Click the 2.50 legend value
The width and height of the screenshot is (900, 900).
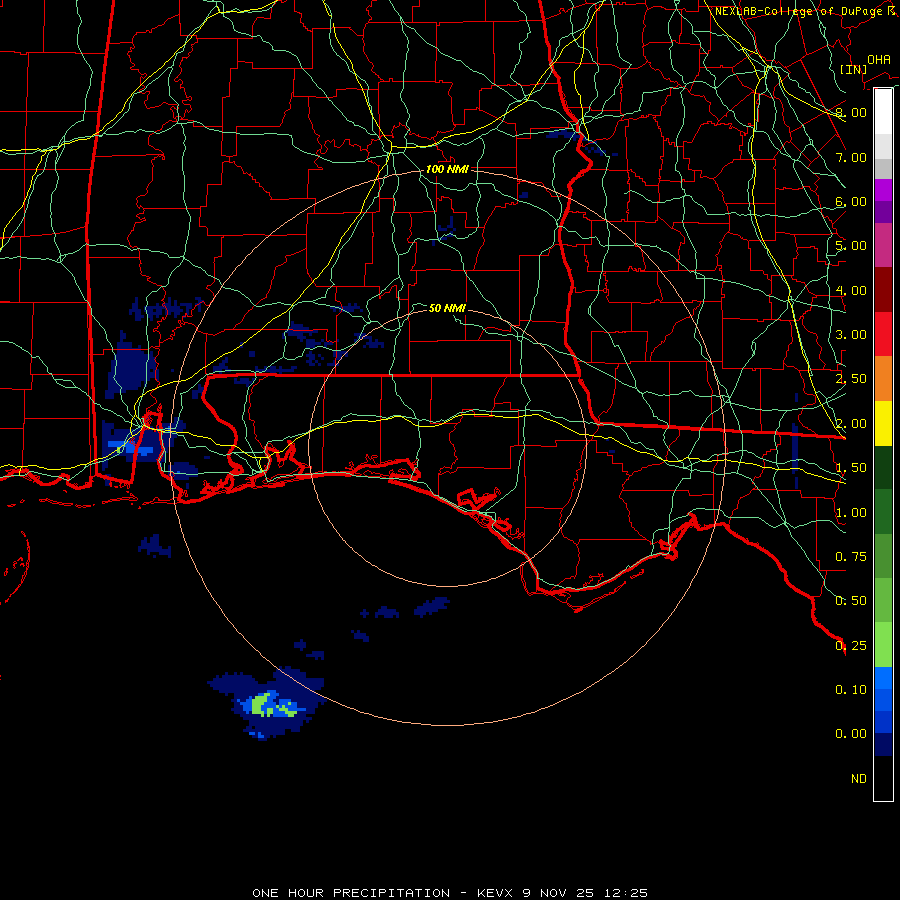851,379
